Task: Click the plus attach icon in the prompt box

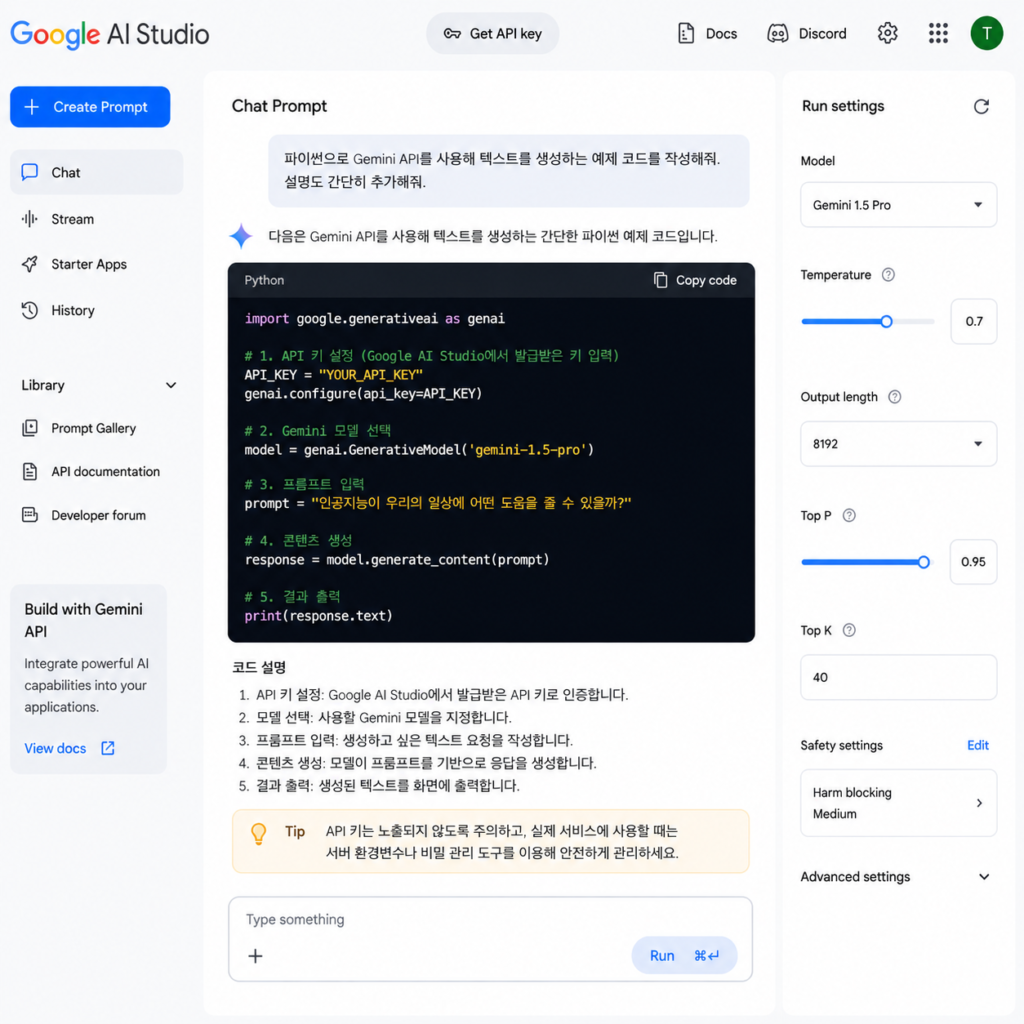Action: click(255, 956)
